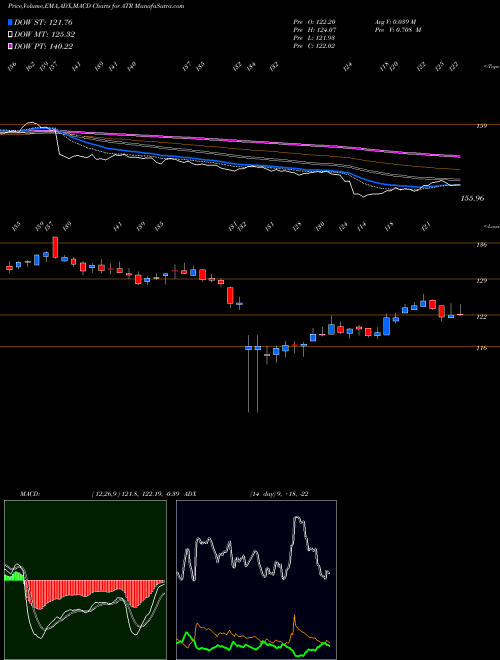Select the 'DOW MT: 125.32' legend text
The height and width of the screenshot is (660, 500).
tap(45, 35)
